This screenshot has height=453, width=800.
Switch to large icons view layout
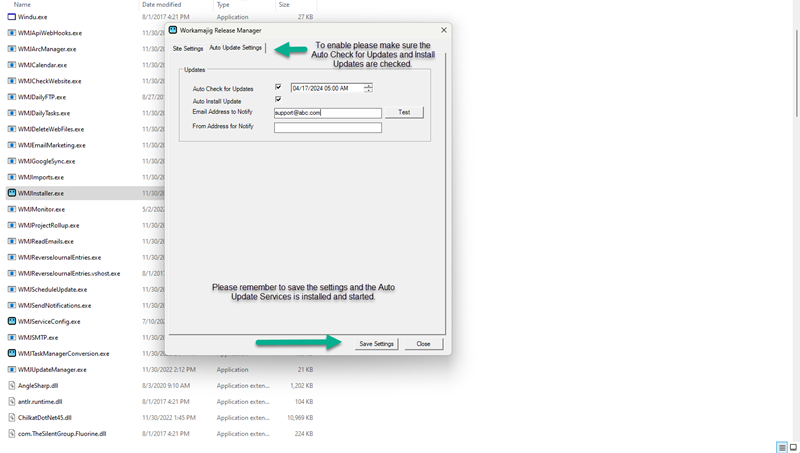coord(793,447)
